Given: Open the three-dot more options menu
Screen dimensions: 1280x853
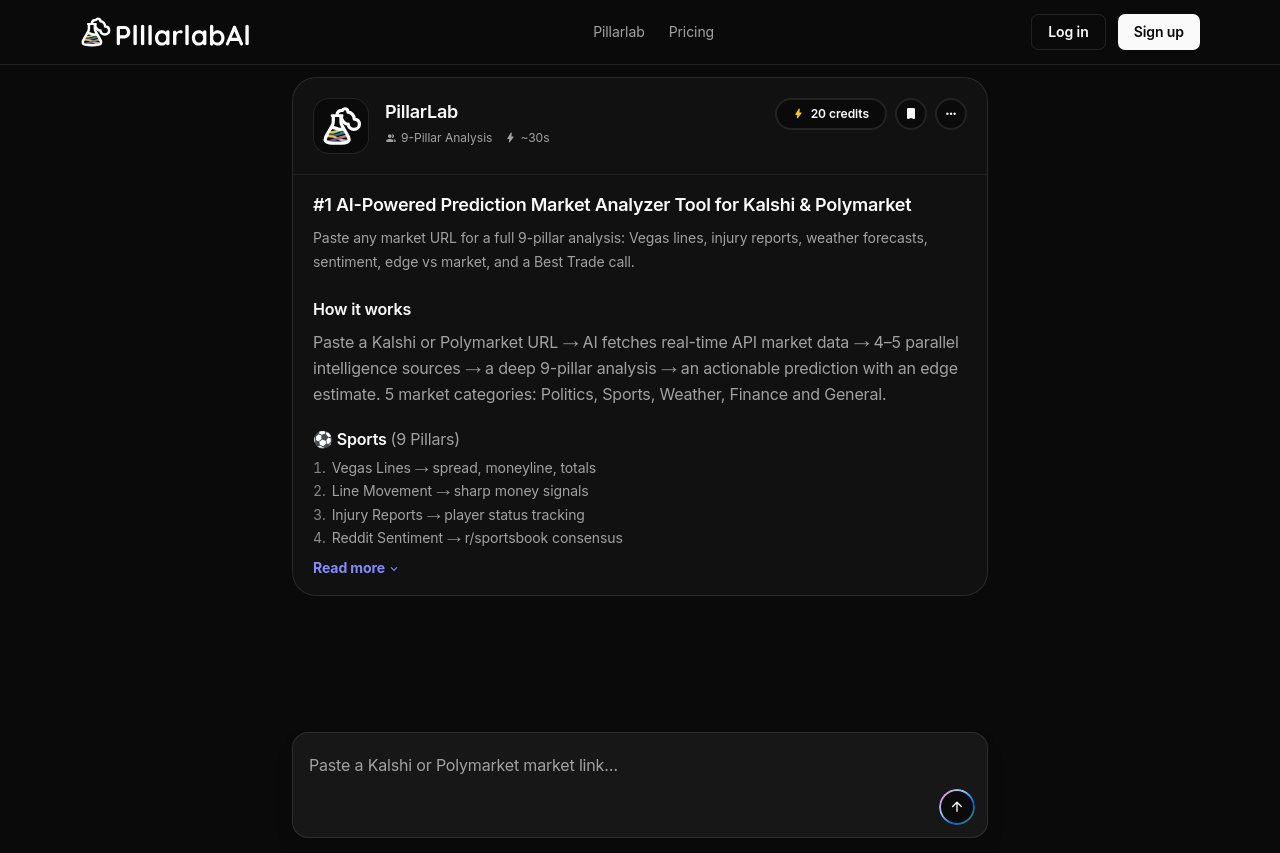Looking at the screenshot, I should coord(951,114).
